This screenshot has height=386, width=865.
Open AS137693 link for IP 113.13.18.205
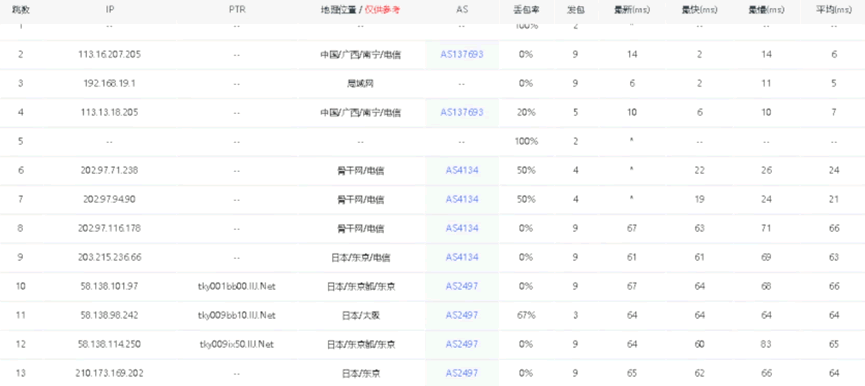(x=462, y=112)
